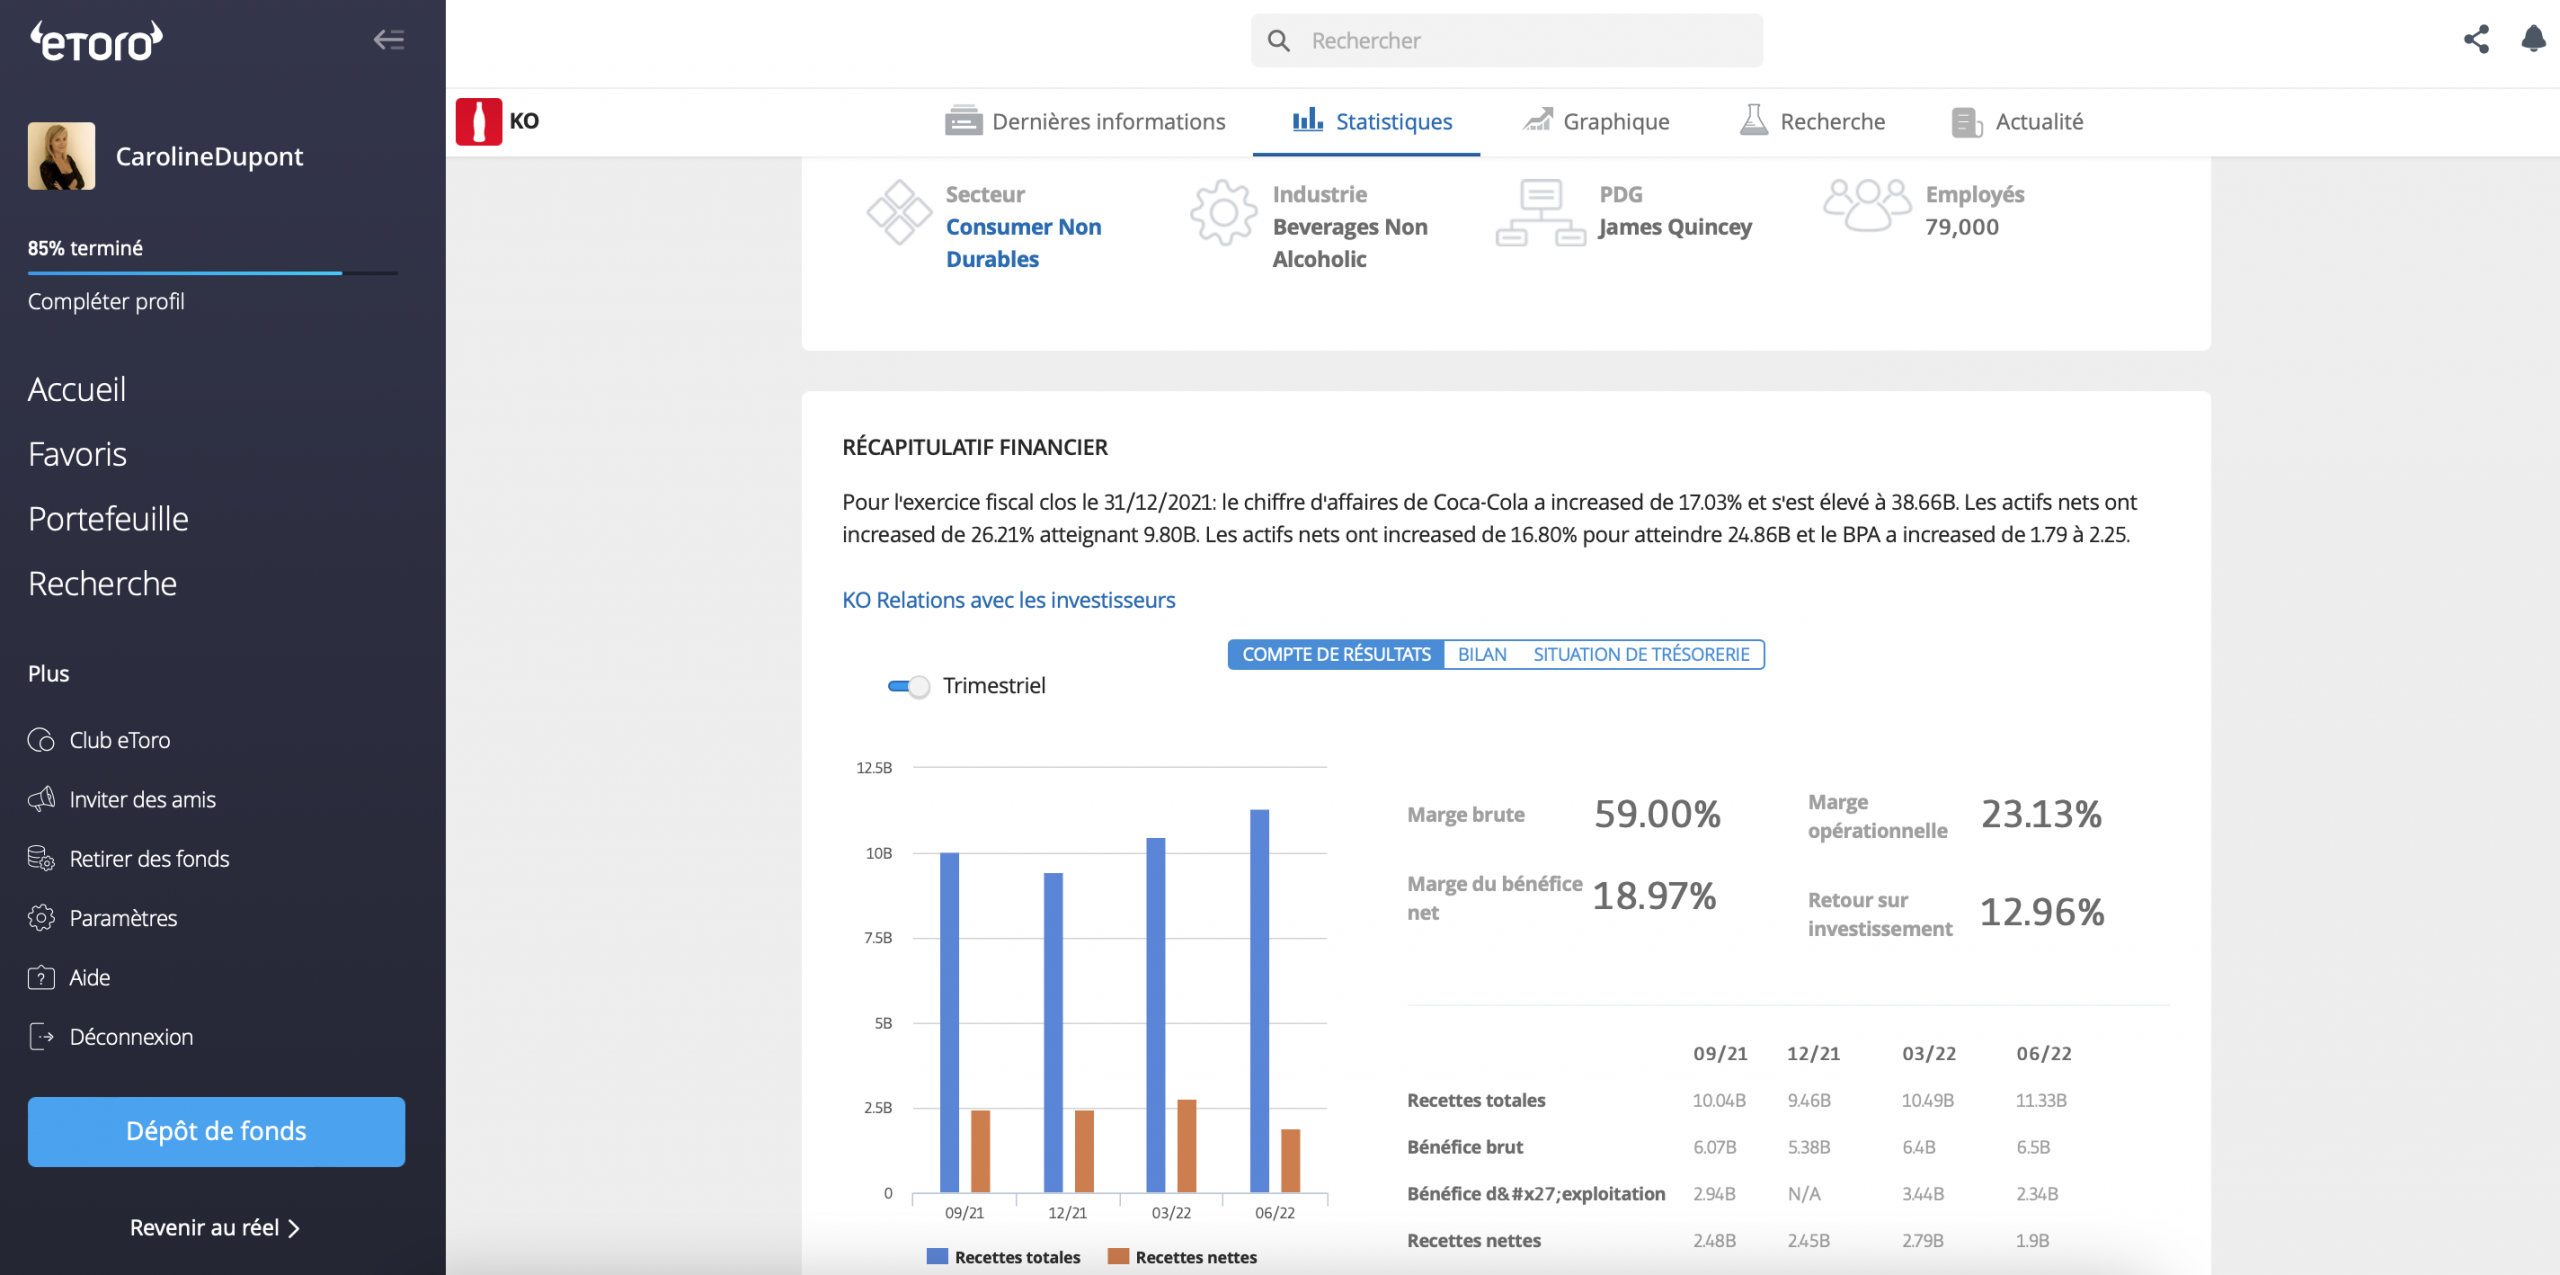This screenshot has height=1275, width=2560.
Task: Click the Statistiques bar chart icon
Action: [x=1308, y=120]
